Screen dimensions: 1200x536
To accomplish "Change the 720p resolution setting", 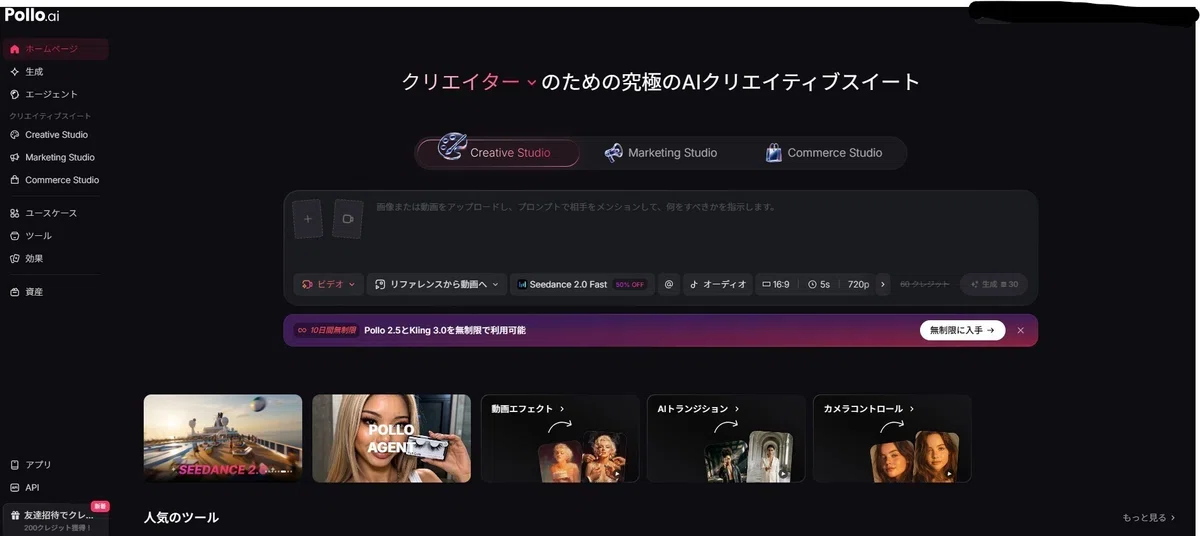I will tap(858, 285).
